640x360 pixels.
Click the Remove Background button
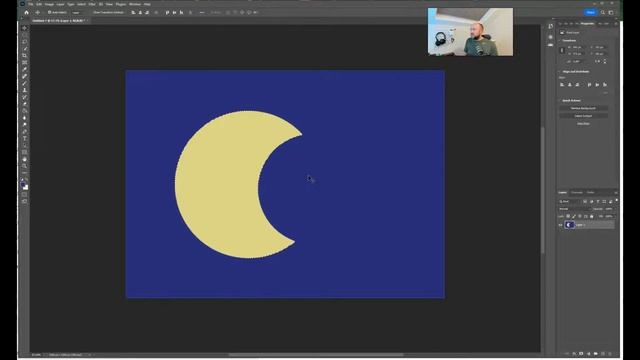coord(583,108)
